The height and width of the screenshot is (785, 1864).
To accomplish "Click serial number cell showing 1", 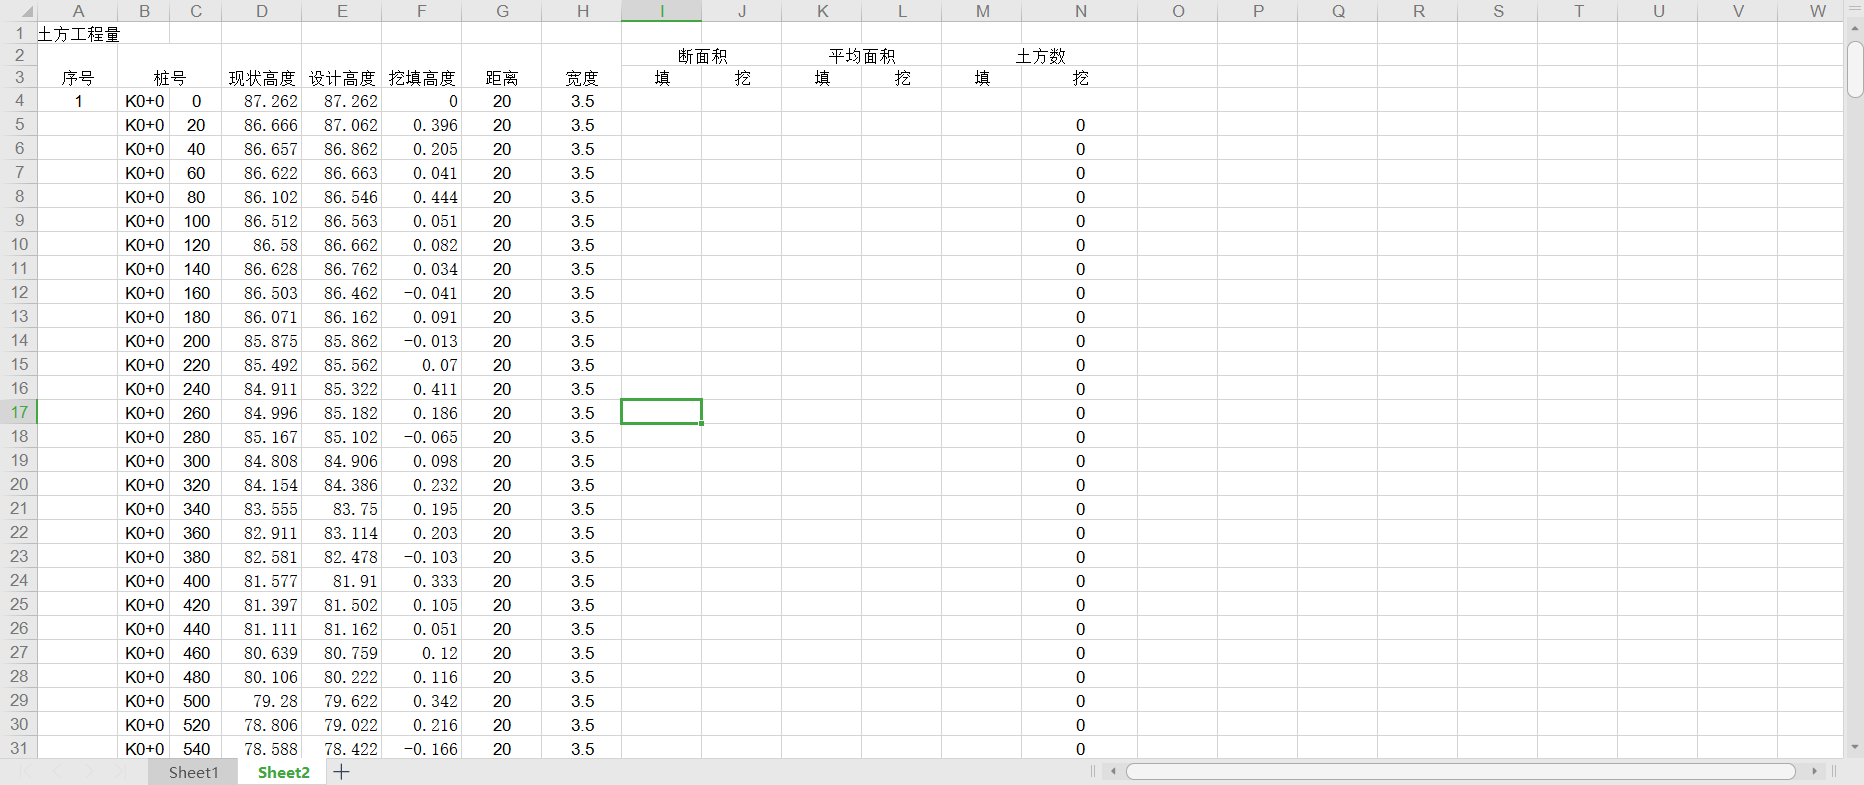I will coord(78,101).
